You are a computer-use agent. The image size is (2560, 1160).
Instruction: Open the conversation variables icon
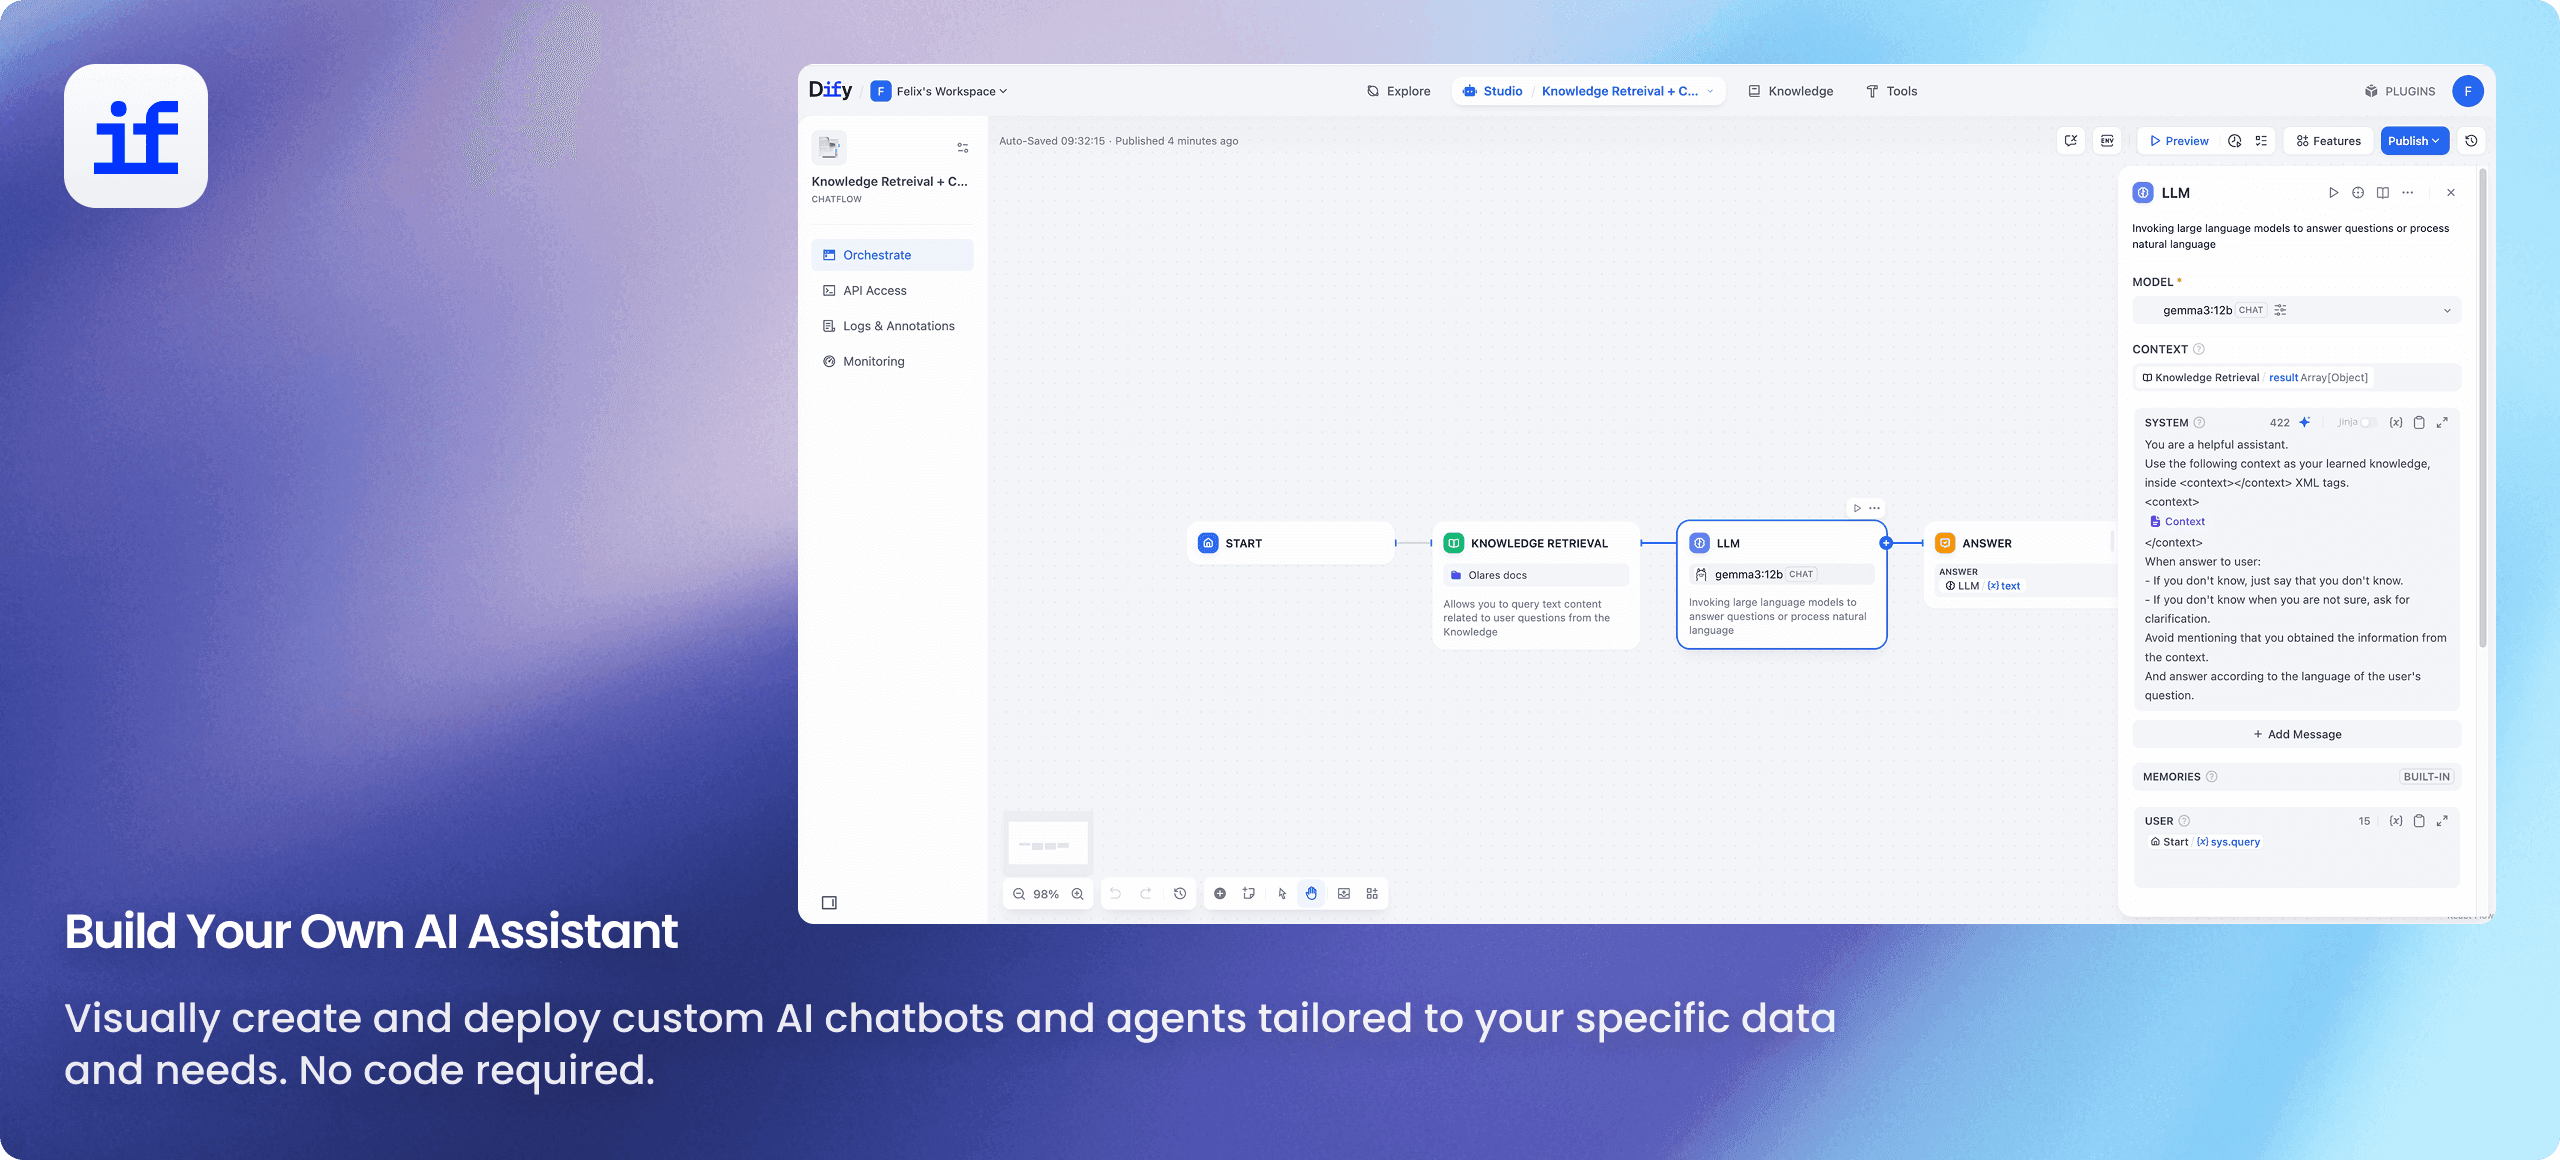[2071, 141]
